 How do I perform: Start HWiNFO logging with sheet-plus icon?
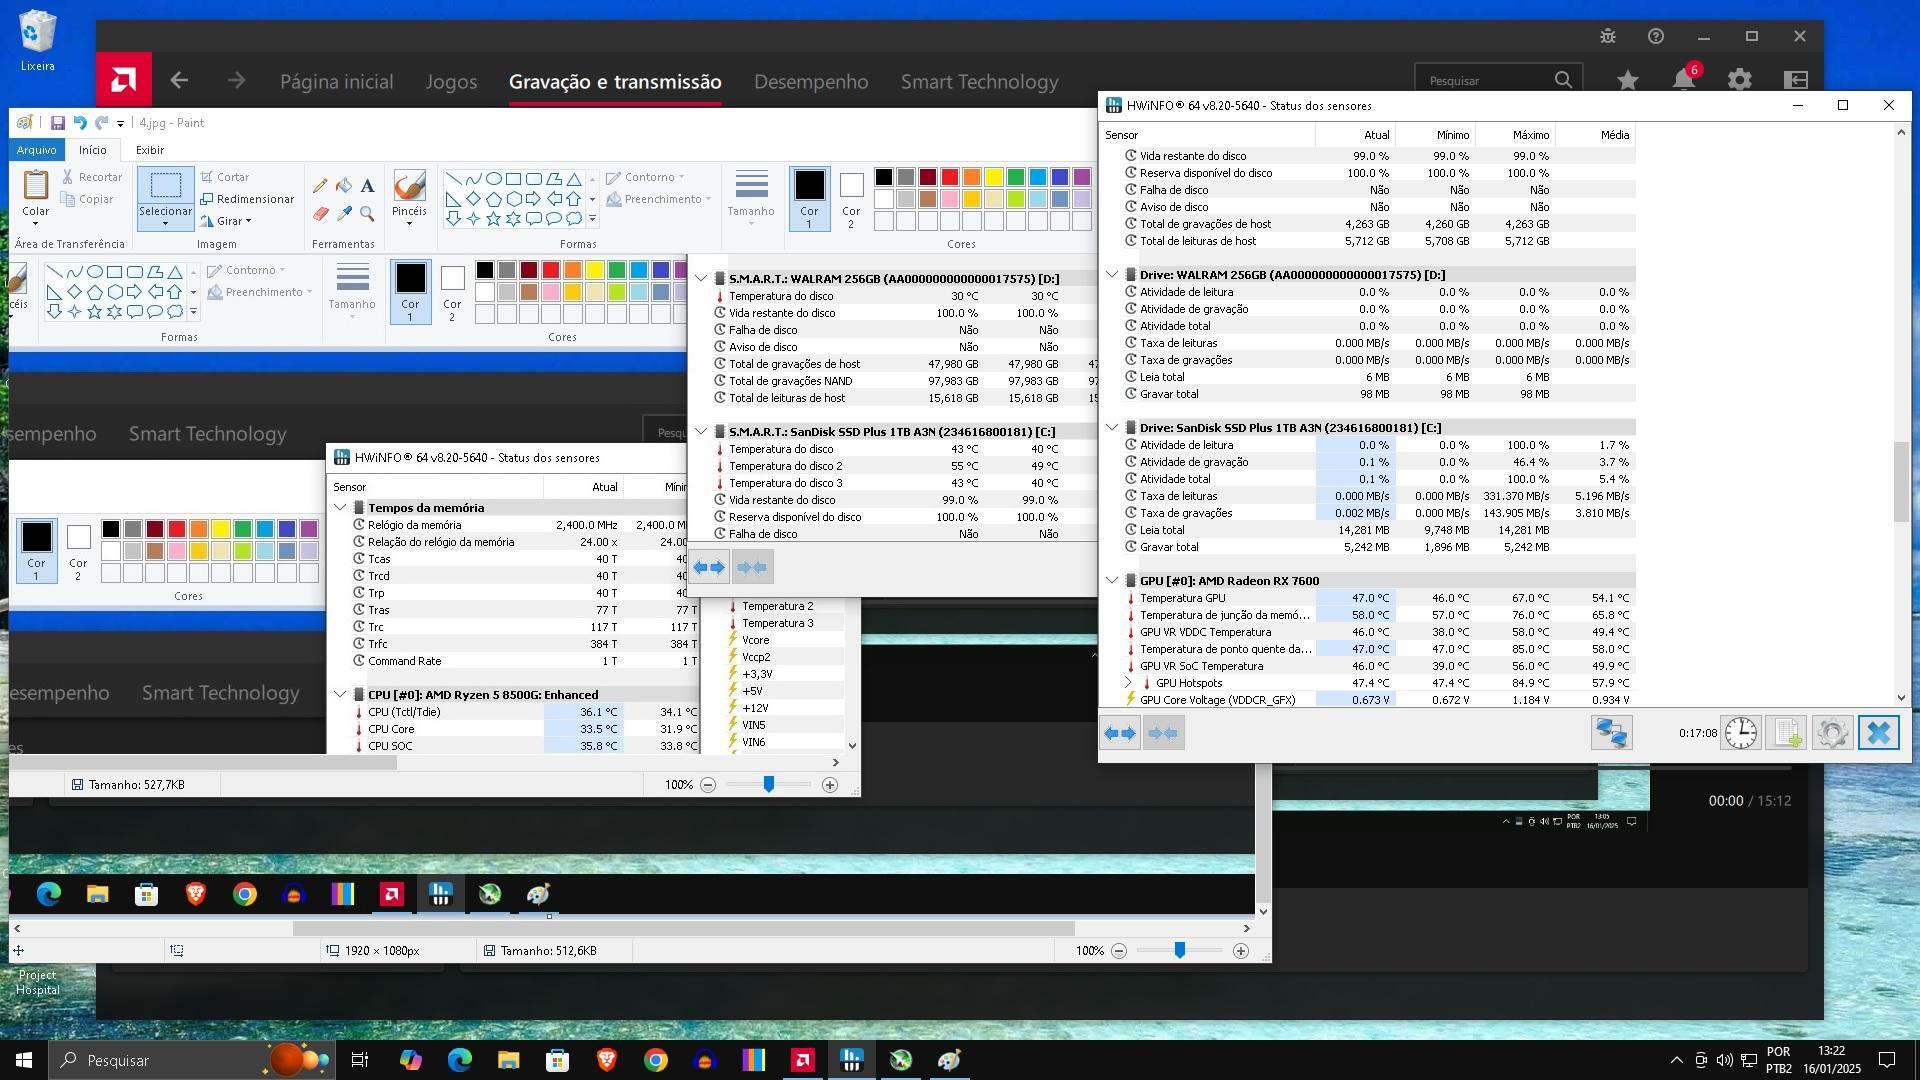click(x=1787, y=733)
